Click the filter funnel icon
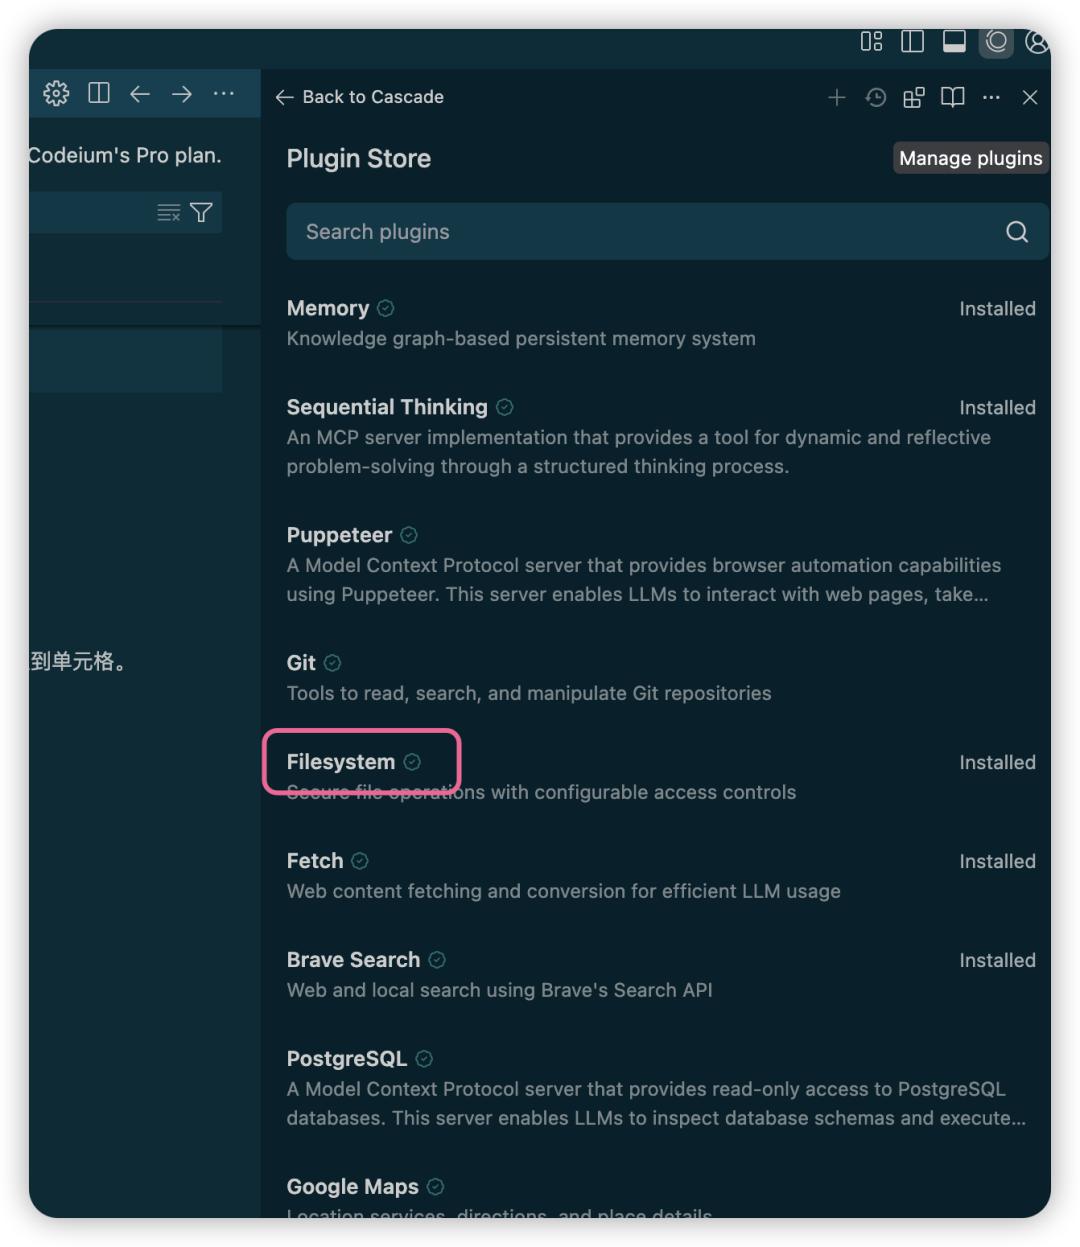This screenshot has height=1247, width=1080. (x=201, y=212)
